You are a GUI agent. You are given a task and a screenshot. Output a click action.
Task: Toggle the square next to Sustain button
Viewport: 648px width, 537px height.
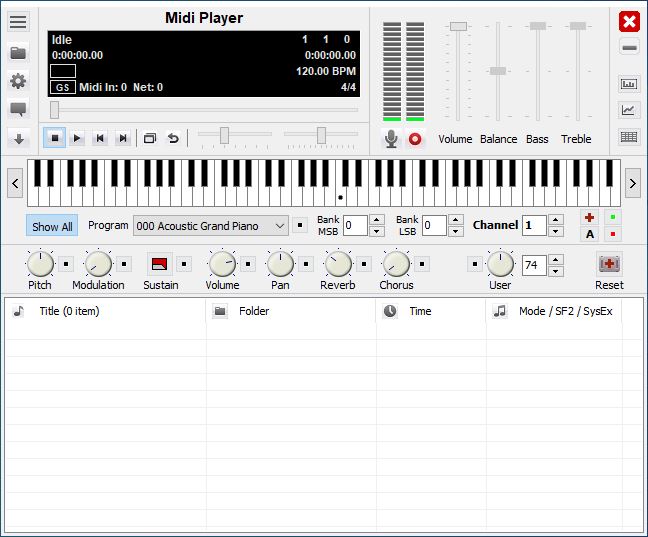click(x=184, y=264)
